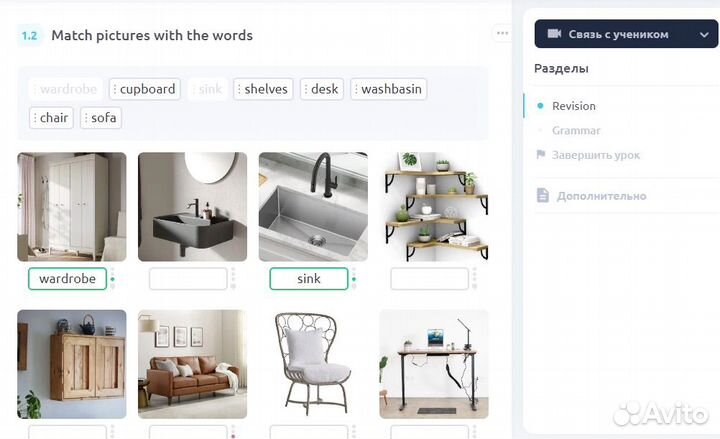Pick the shelves word chip

tap(263, 89)
